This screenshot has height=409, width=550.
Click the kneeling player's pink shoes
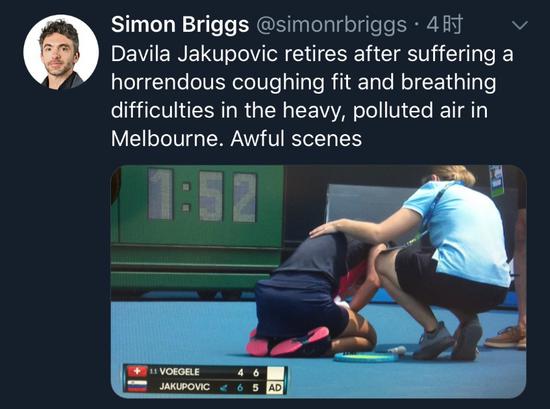tap(288, 342)
